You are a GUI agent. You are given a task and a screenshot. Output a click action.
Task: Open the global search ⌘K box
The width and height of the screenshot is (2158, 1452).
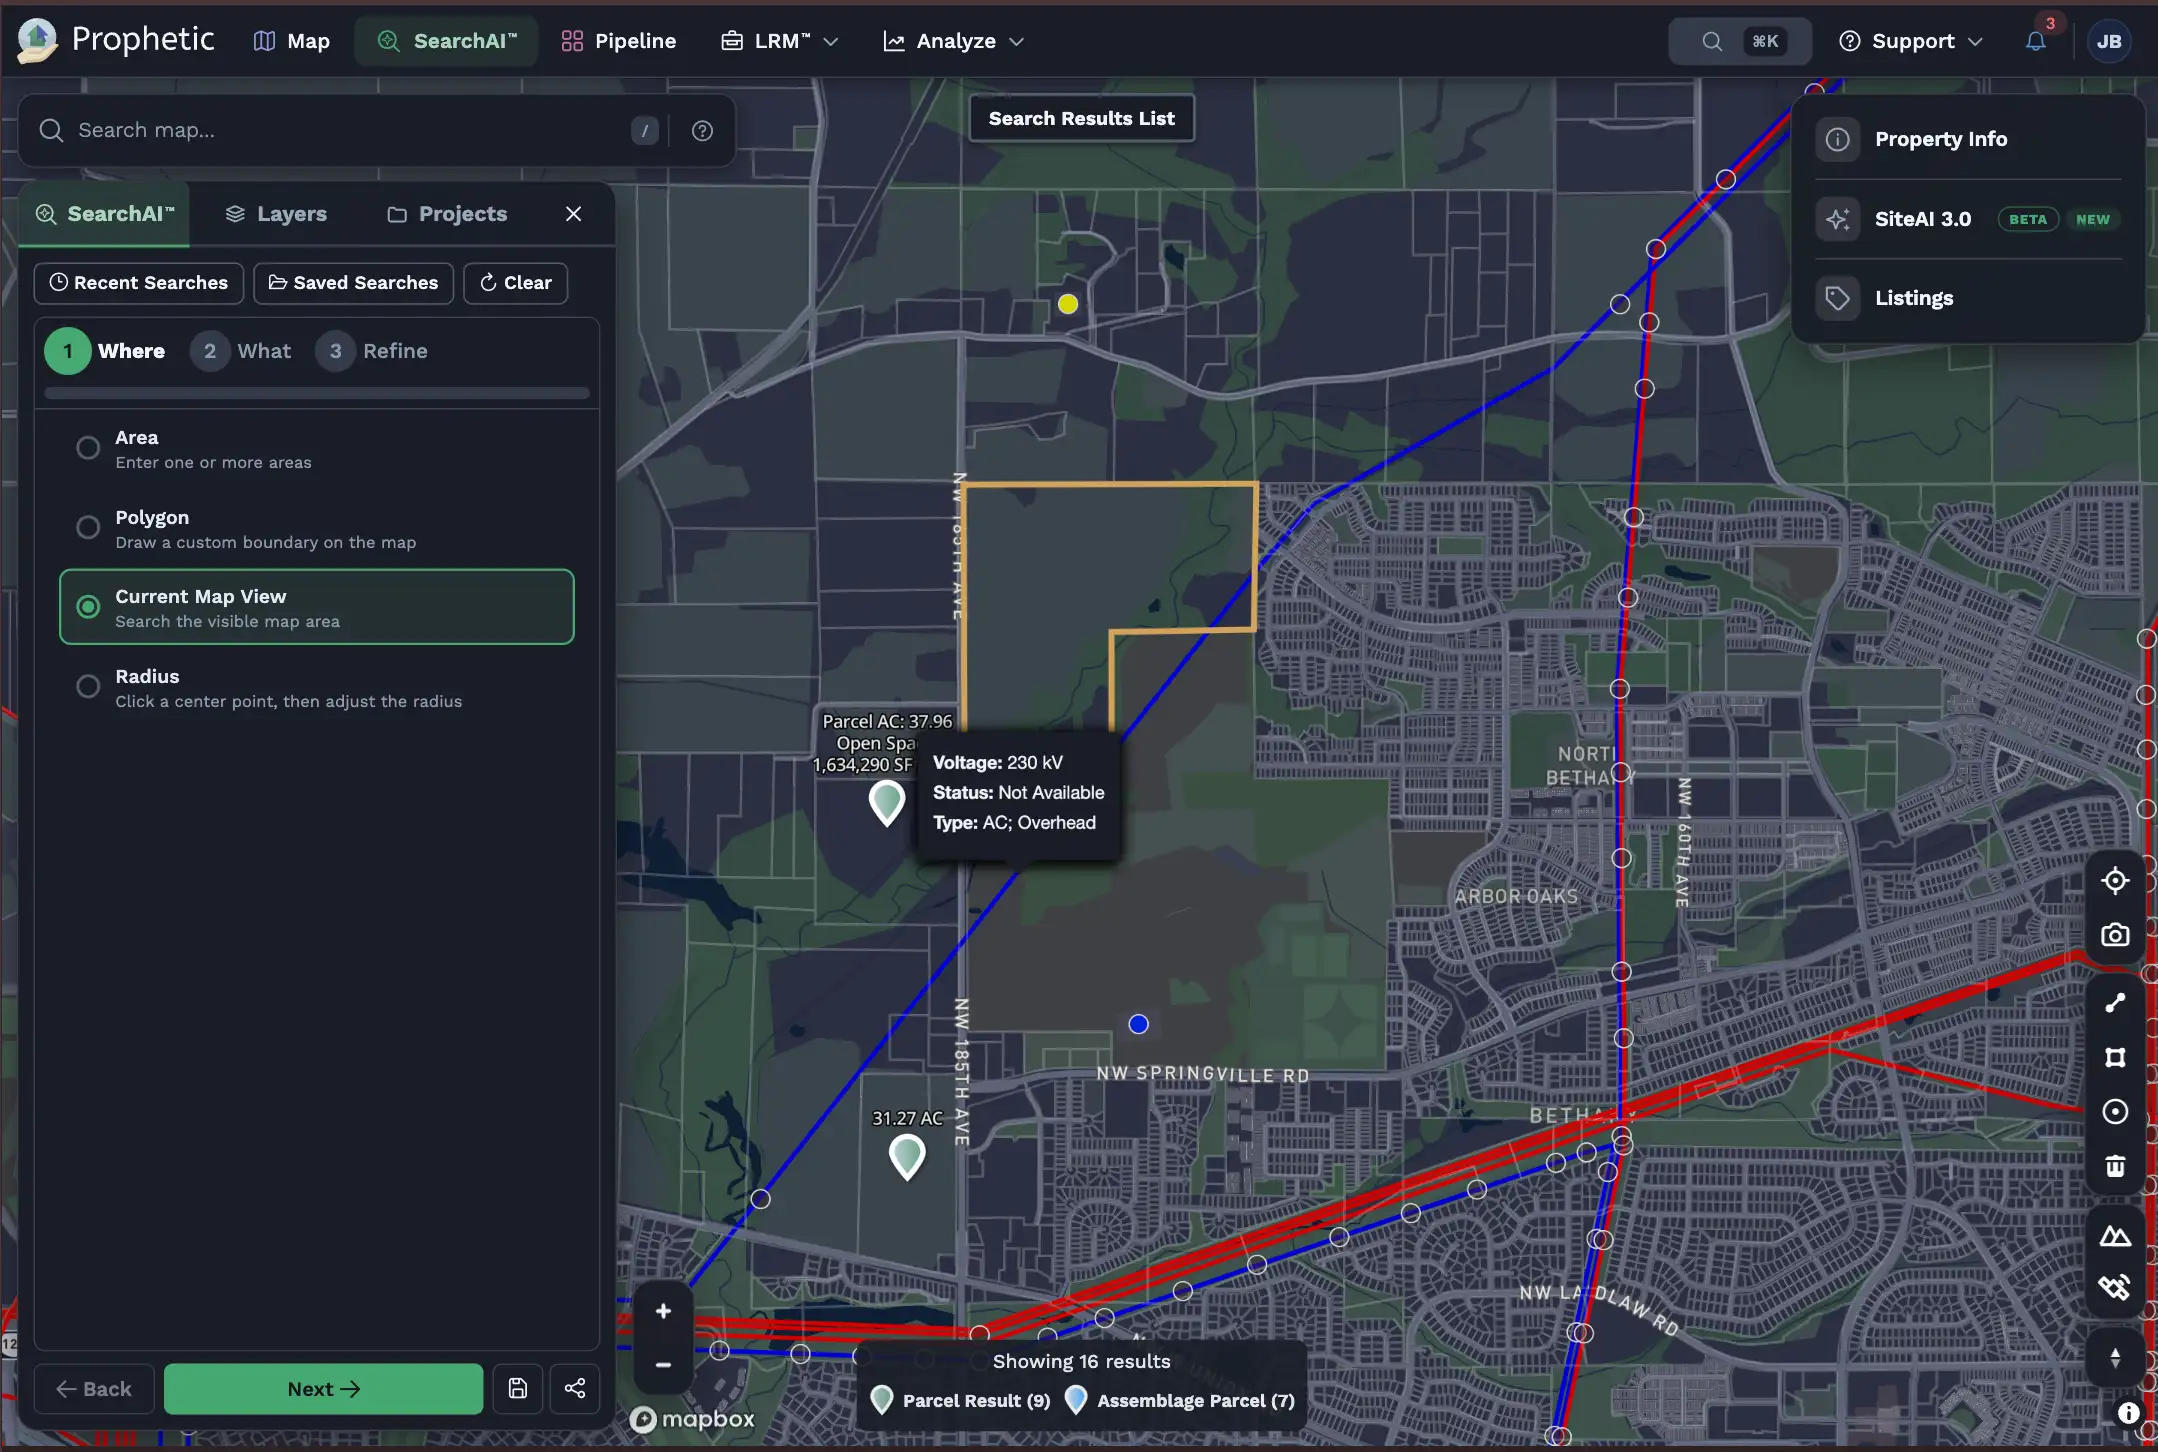tap(1740, 41)
